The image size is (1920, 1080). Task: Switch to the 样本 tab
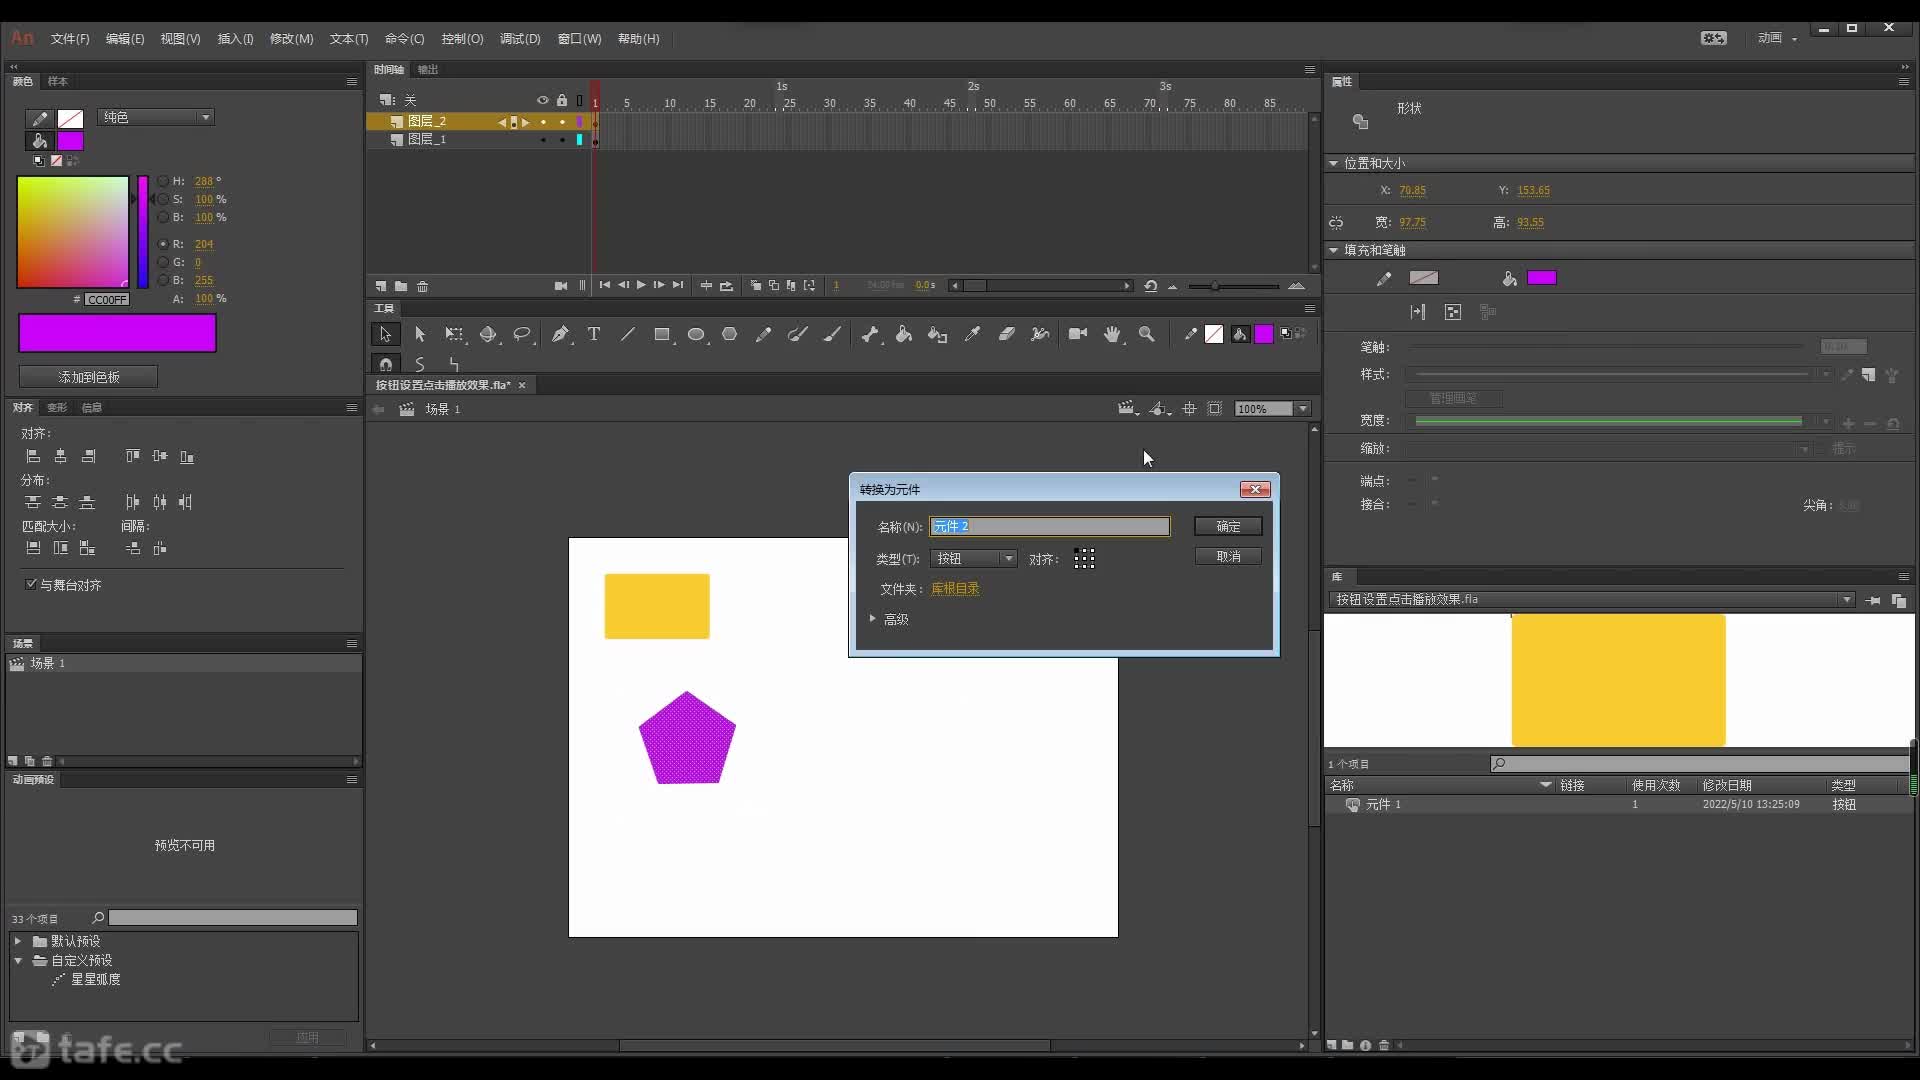58,81
